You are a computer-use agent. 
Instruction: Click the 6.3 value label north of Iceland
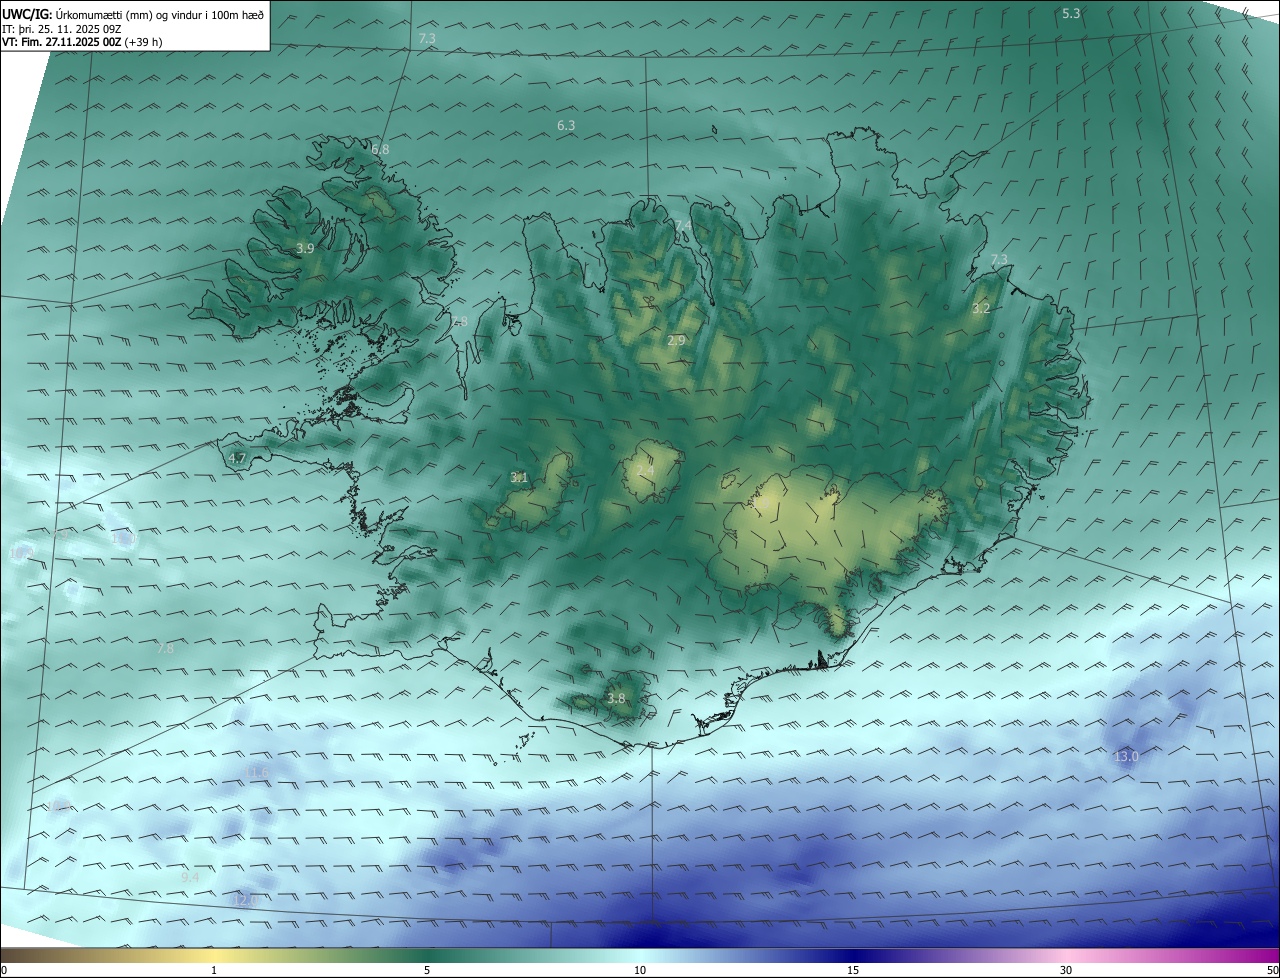point(566,125)
